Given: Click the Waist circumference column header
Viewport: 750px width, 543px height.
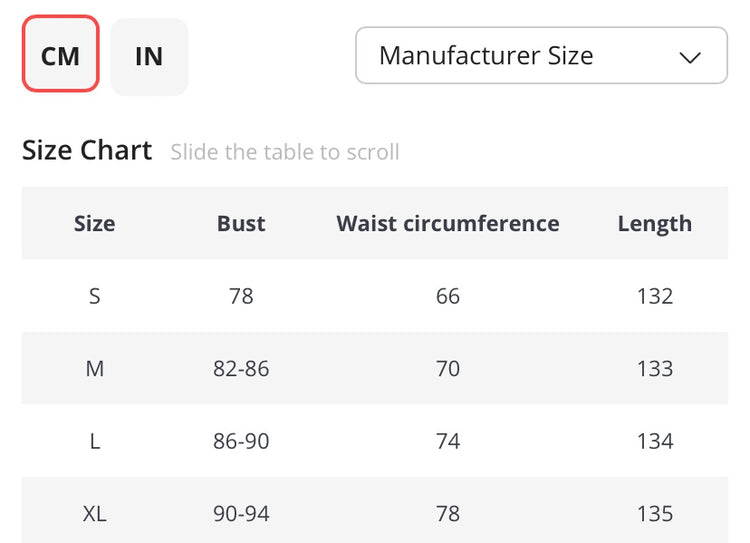Looking at the screenshot, I should (x=447, y=223).
